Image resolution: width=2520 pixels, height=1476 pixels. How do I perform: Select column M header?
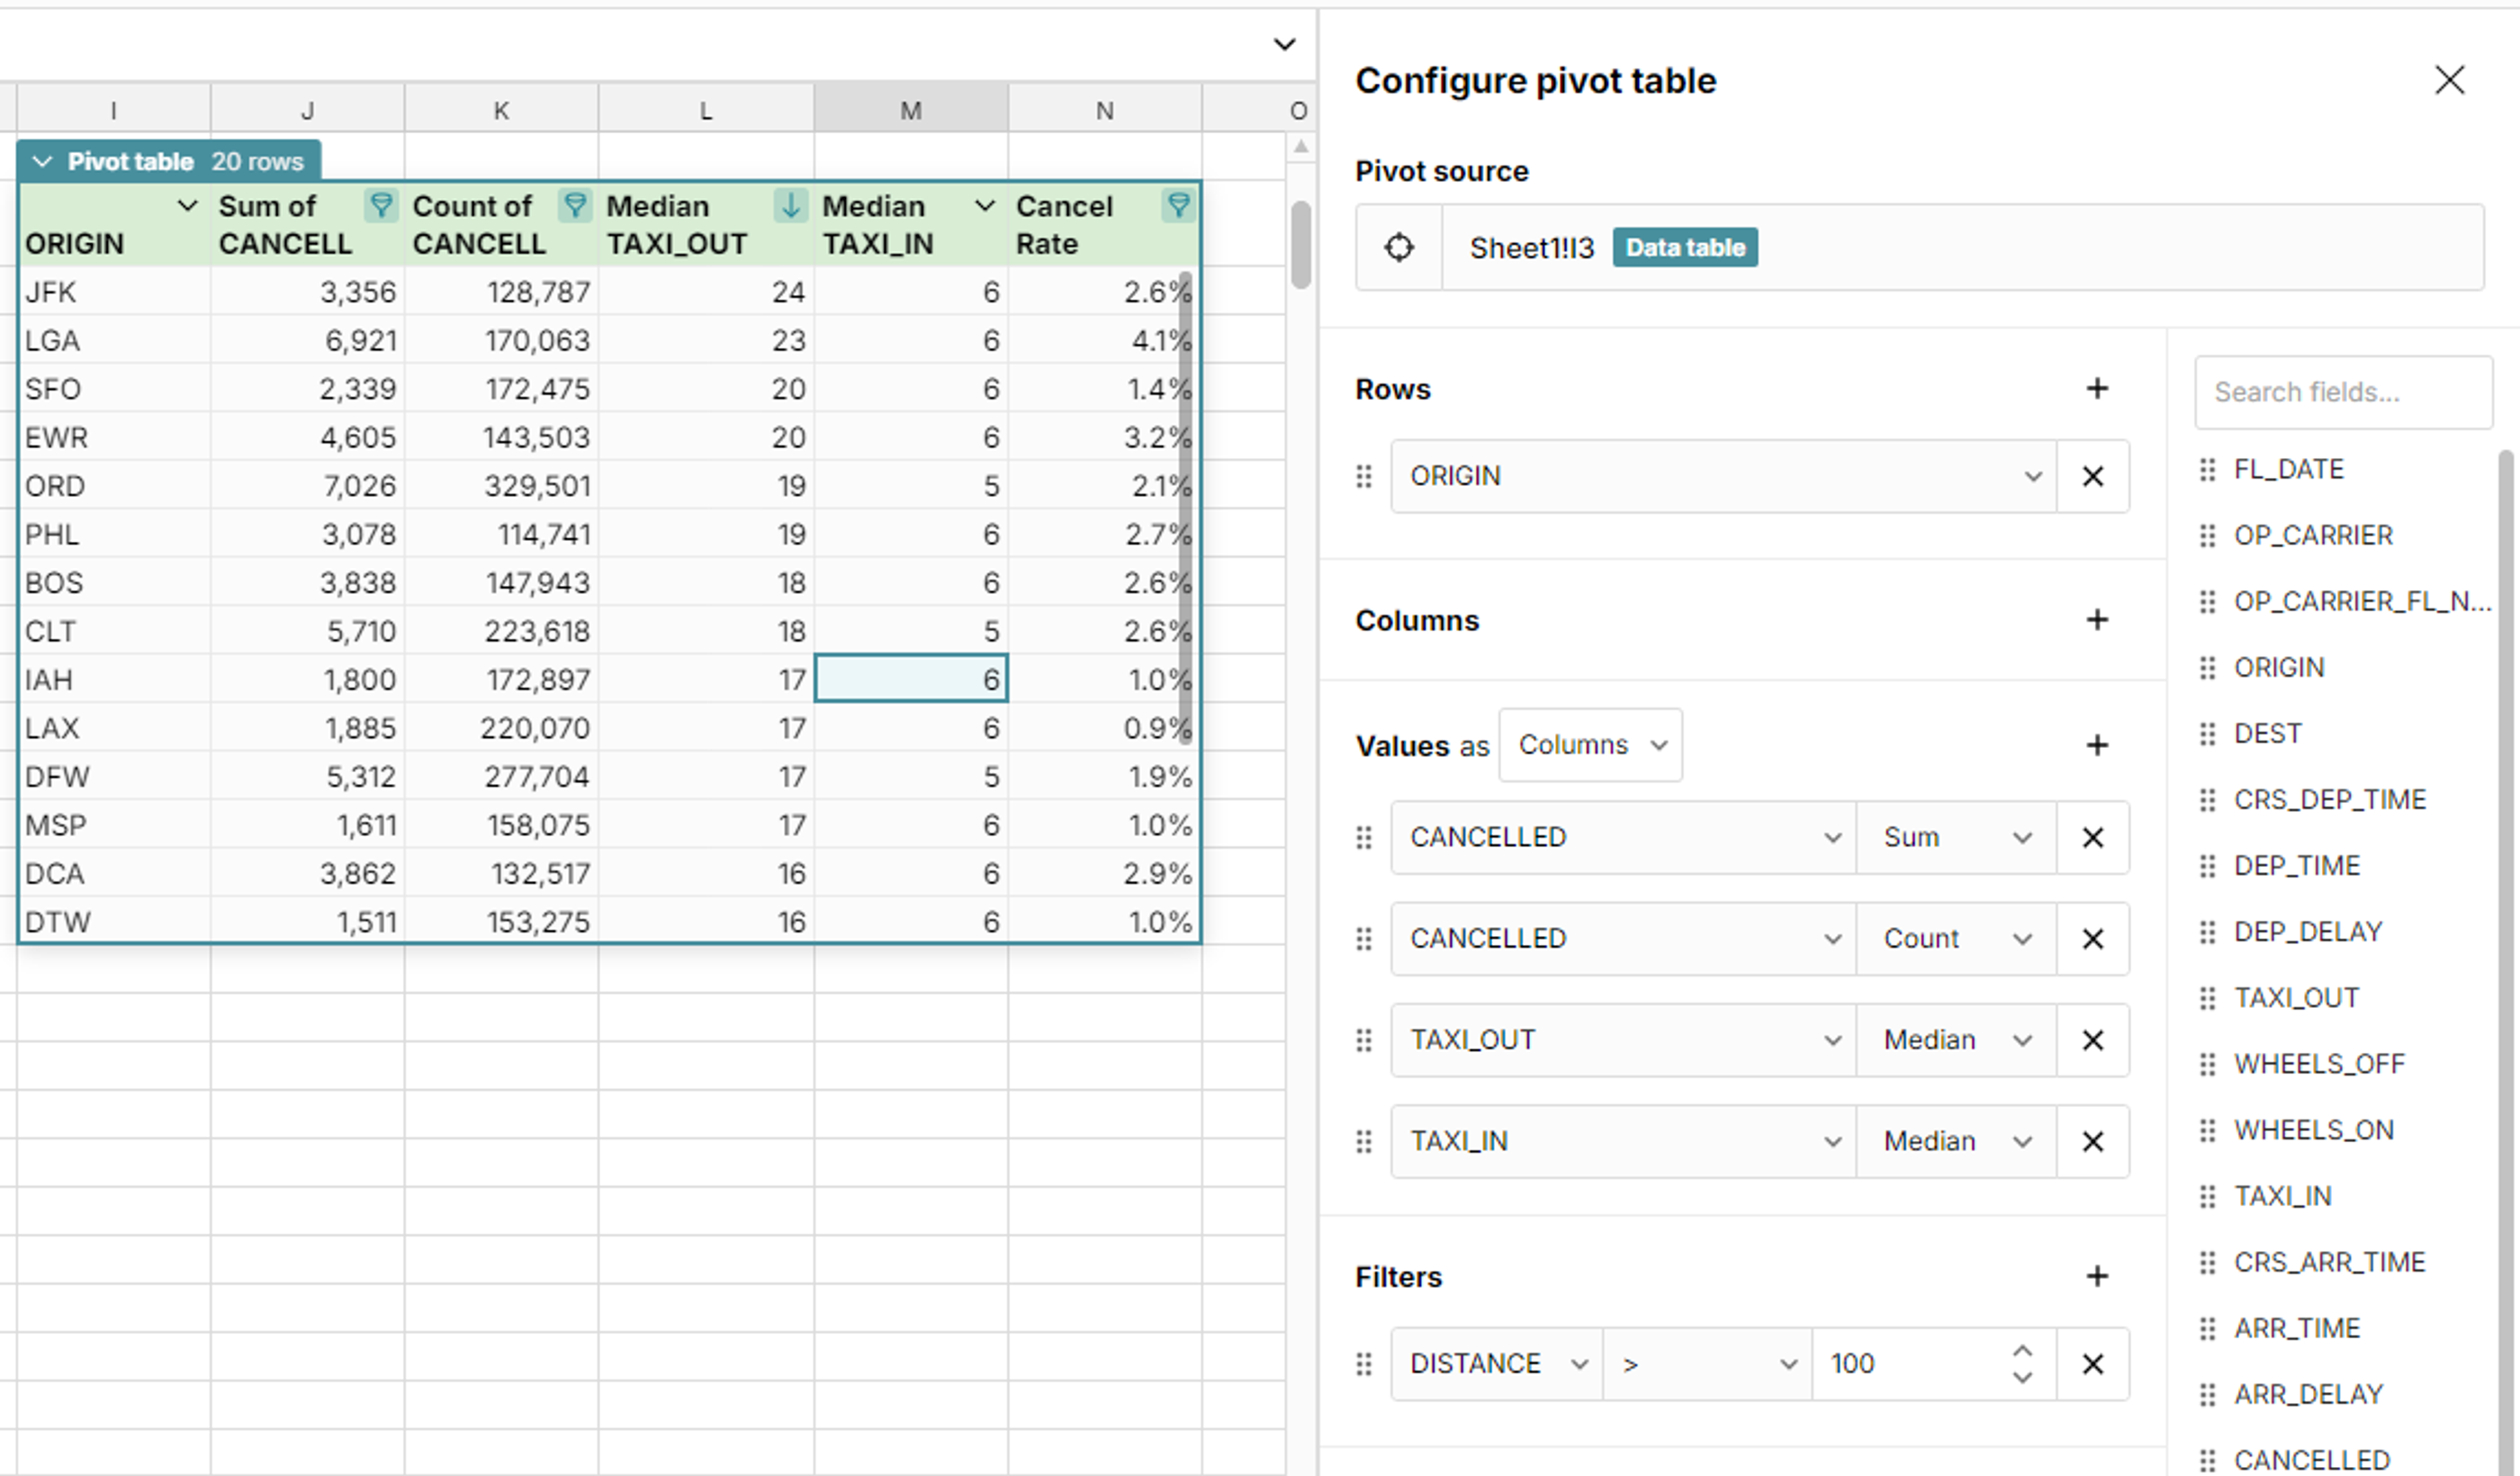pyautogui.click(x=910, y=110)
